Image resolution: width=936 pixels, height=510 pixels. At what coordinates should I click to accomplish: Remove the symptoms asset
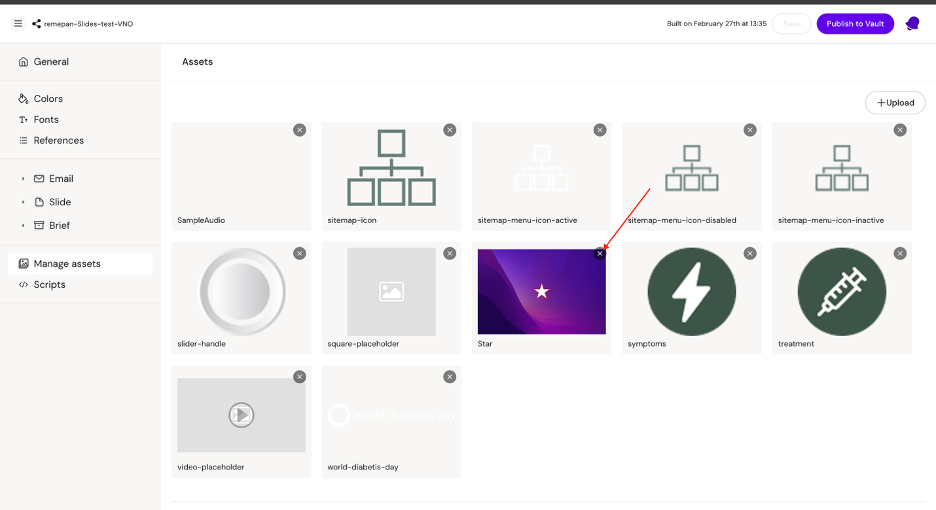click(750, 254)
